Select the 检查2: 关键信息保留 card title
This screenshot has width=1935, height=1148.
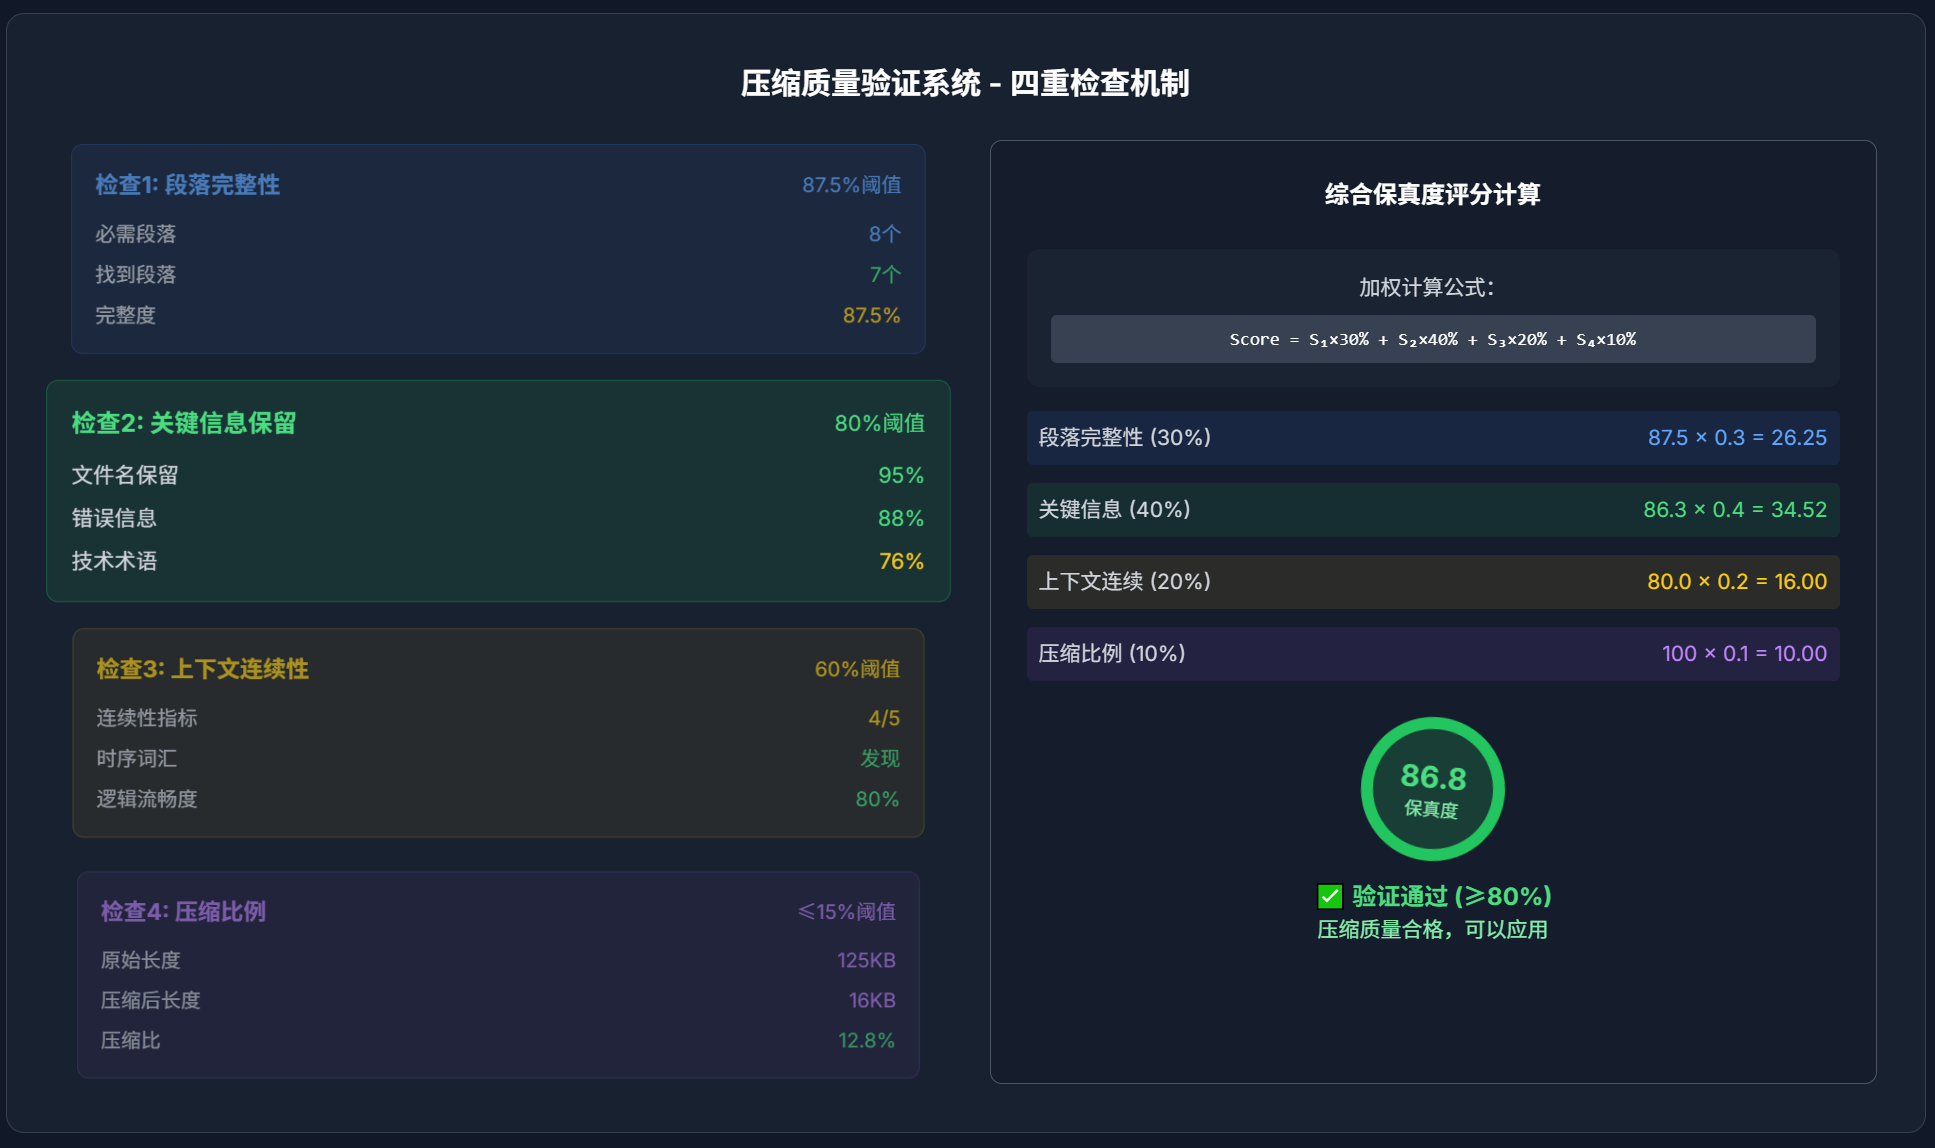184,423
